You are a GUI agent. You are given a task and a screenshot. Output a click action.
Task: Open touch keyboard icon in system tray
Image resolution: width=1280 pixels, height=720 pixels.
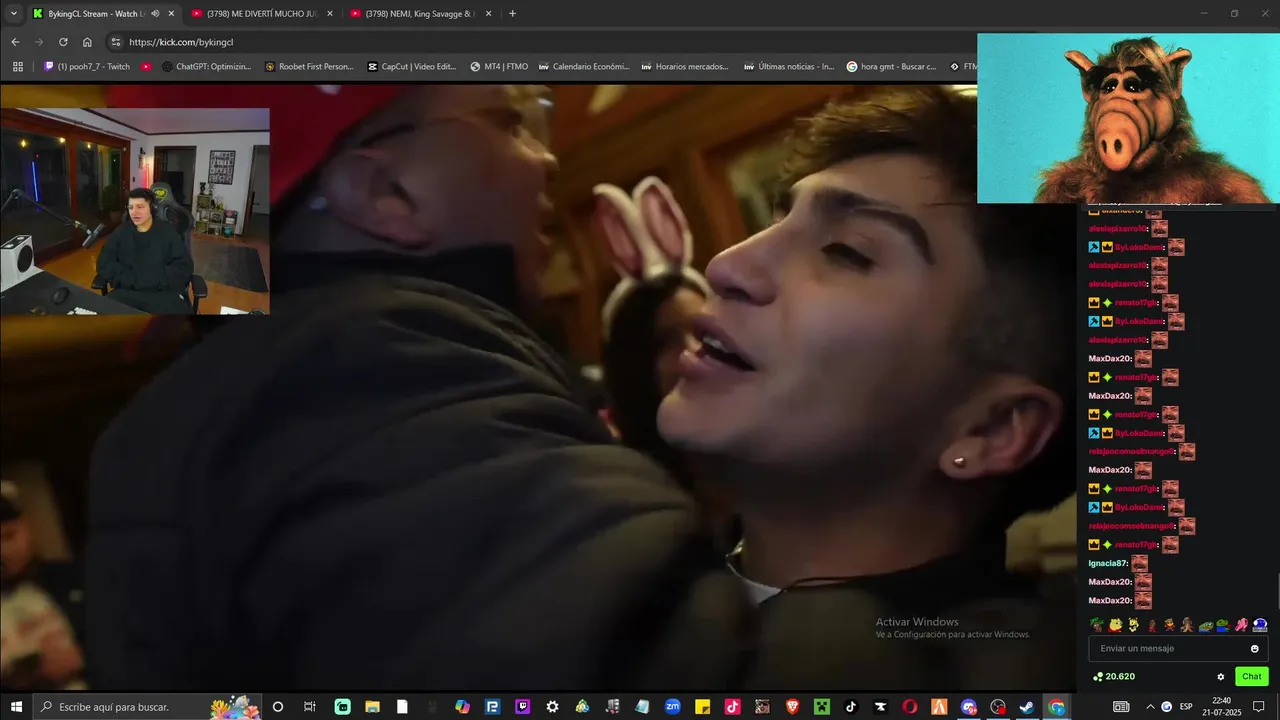tap(1121, 707)
